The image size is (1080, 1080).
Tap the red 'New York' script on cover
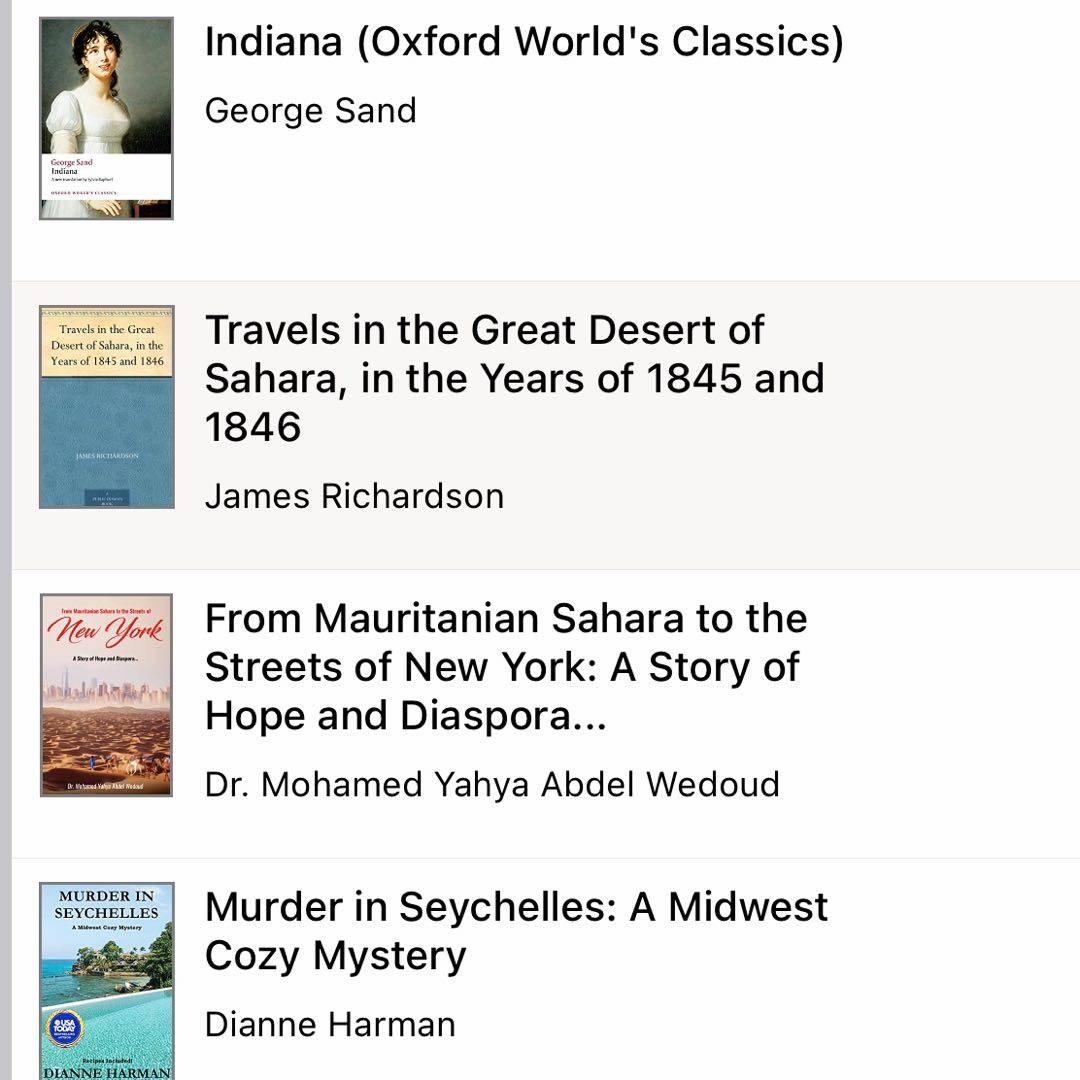coord(106,634)
